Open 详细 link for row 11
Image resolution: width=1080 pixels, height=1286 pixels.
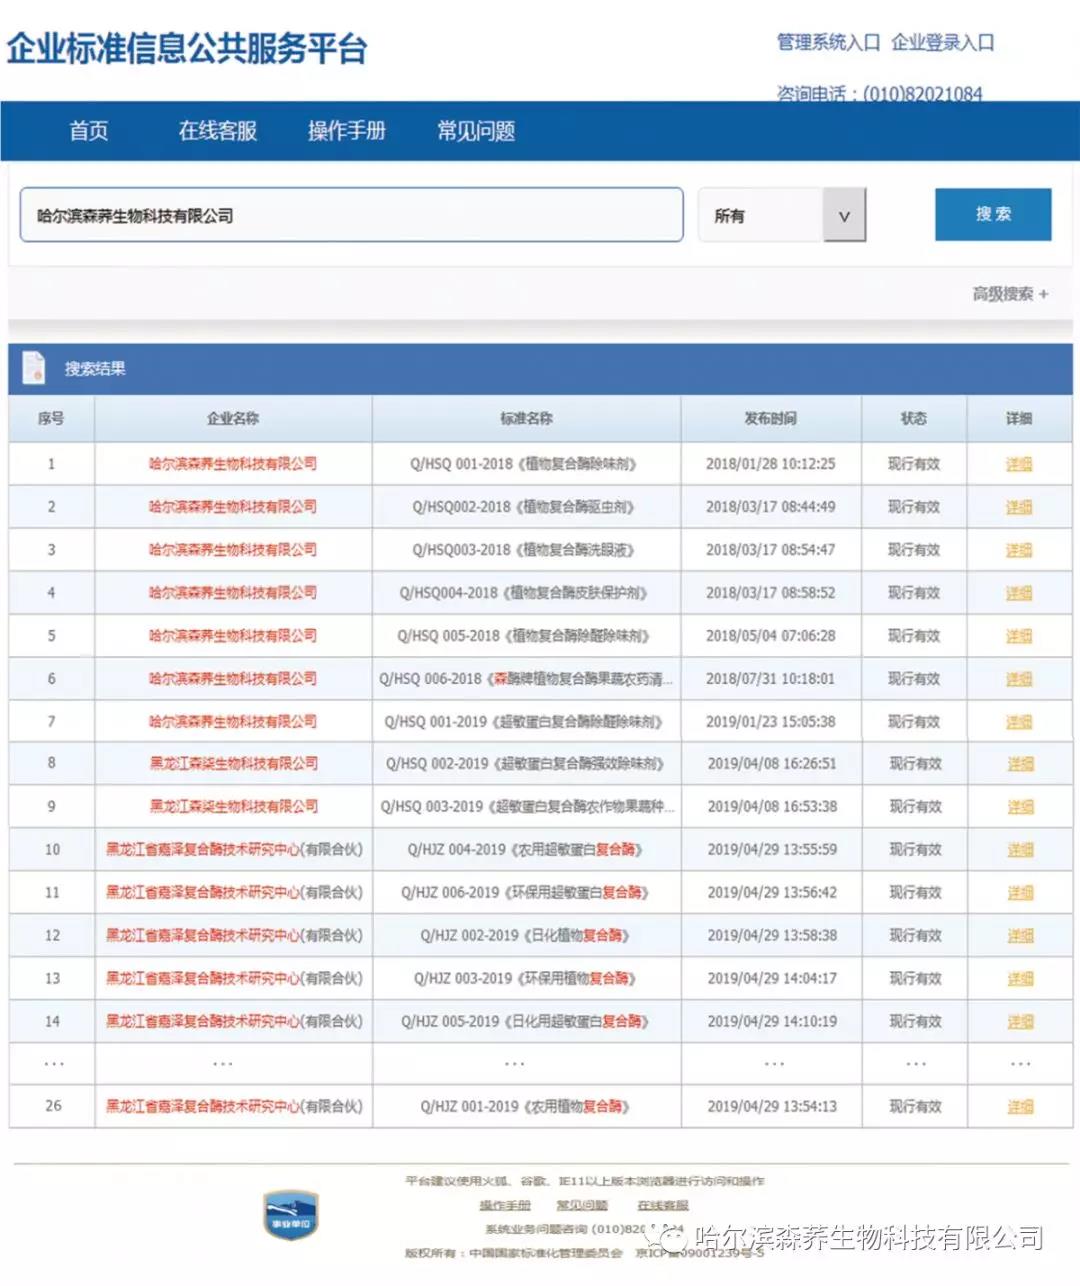[1020, 893]
